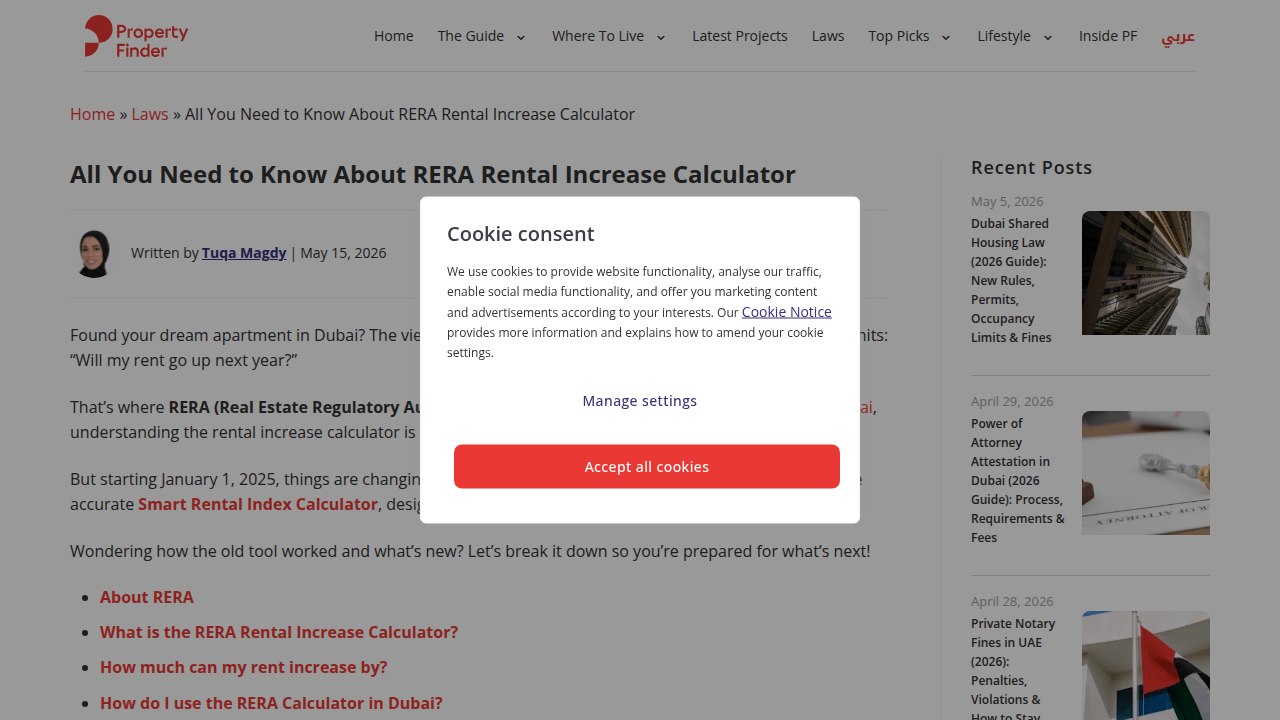Click author avatar of Tuqa Magdy
1280x720 pixels.
[x=94, y=253]
